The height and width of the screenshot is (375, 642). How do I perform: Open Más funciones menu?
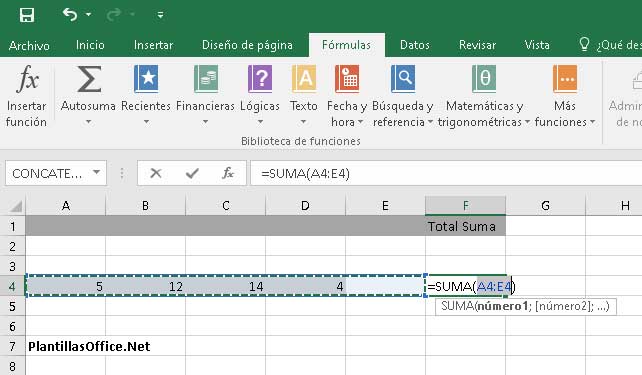(x=565, y=96)
